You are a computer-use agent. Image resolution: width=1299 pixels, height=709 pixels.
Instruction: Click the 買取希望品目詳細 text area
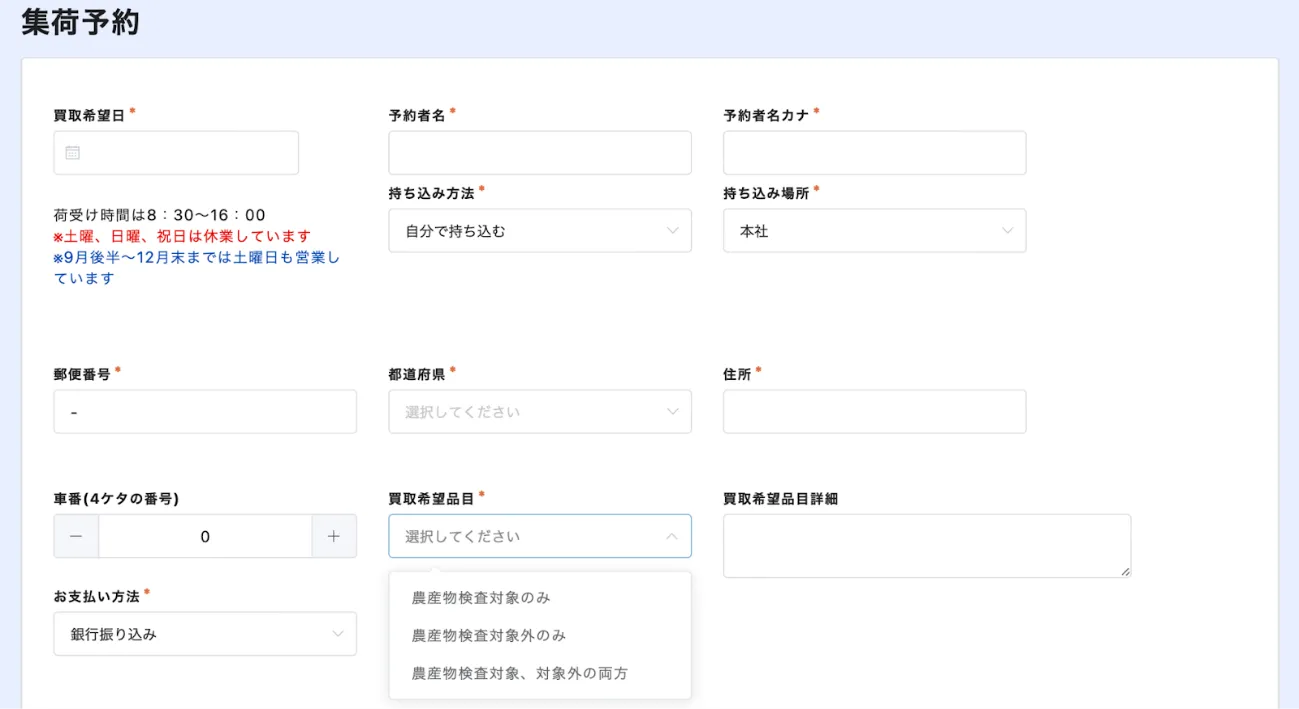(926, 546)
